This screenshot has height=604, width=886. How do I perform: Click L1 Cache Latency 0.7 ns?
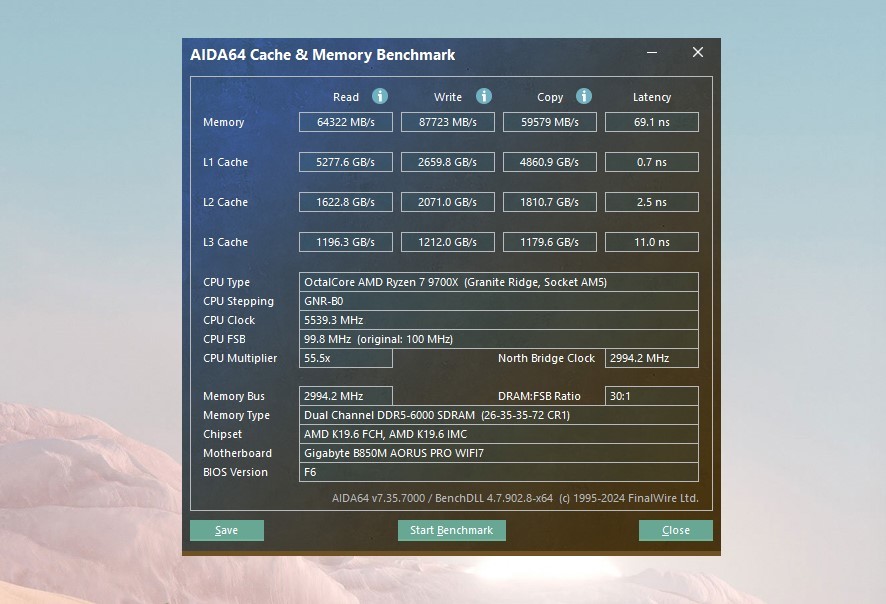652,162
